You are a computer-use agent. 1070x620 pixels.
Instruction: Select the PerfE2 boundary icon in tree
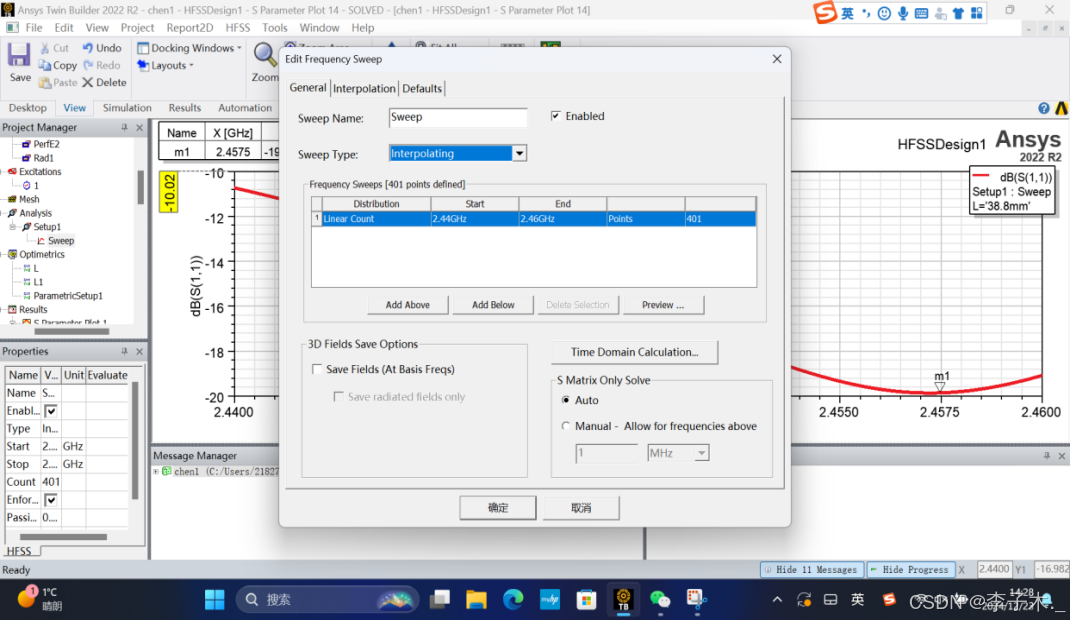26,144
